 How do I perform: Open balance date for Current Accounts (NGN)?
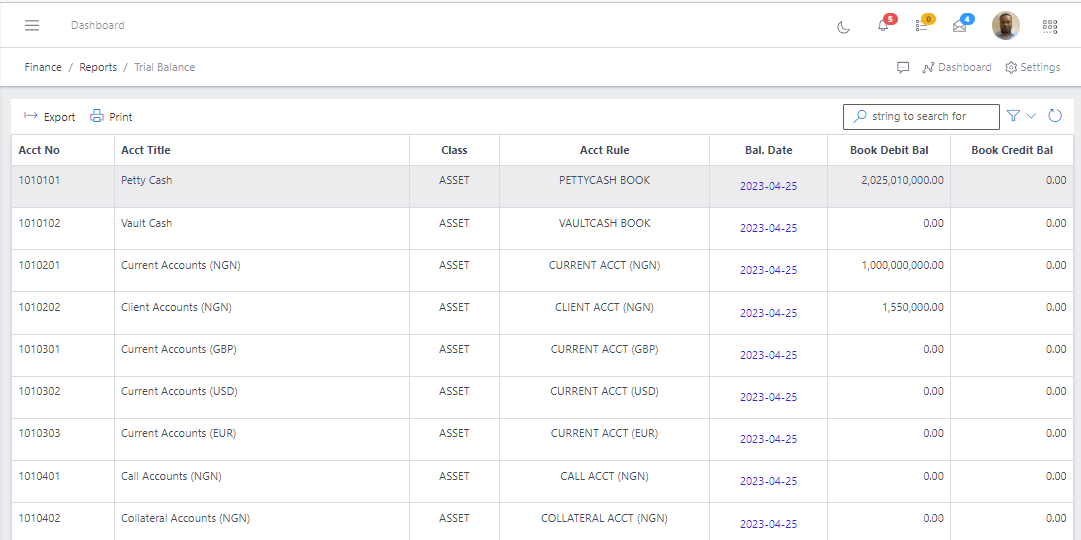click(769, 270)
